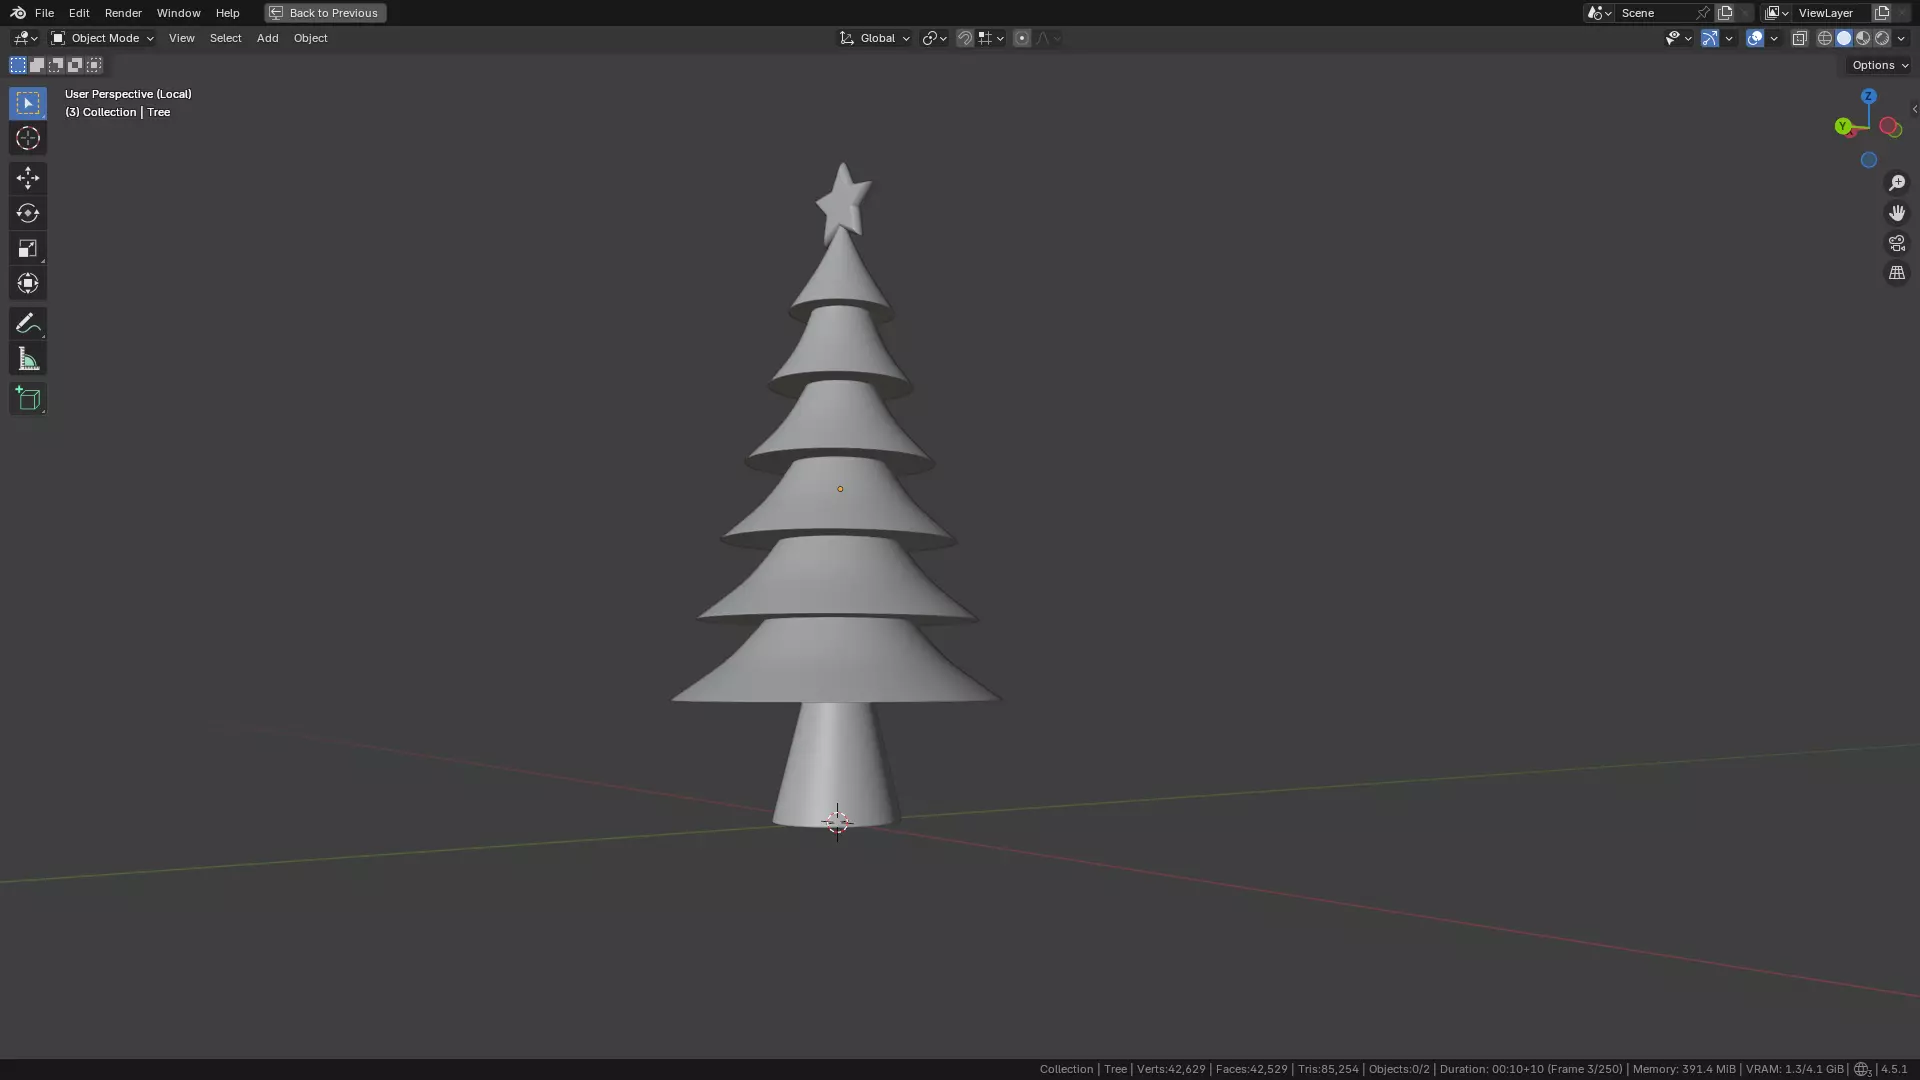Image resolution: width=1920 pixels, height=1080 pixels.
Task: Open selectability and visibility dropdown
Action: 1678,38
